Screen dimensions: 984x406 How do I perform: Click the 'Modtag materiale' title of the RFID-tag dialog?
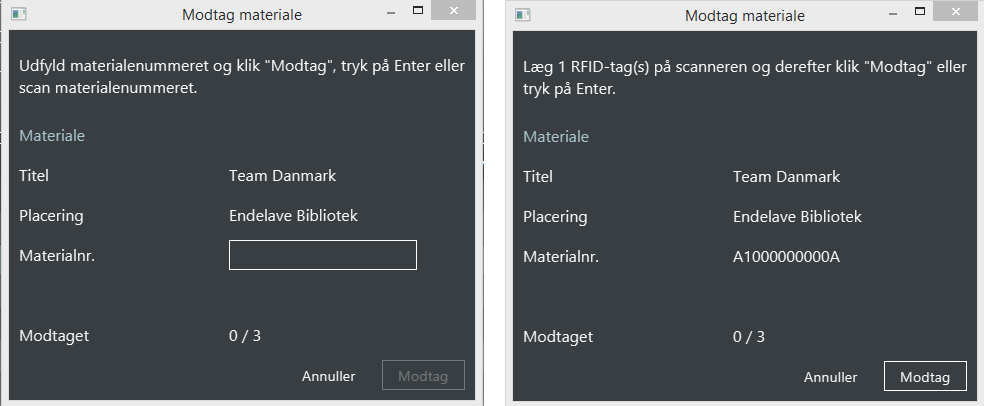[744, 15]
